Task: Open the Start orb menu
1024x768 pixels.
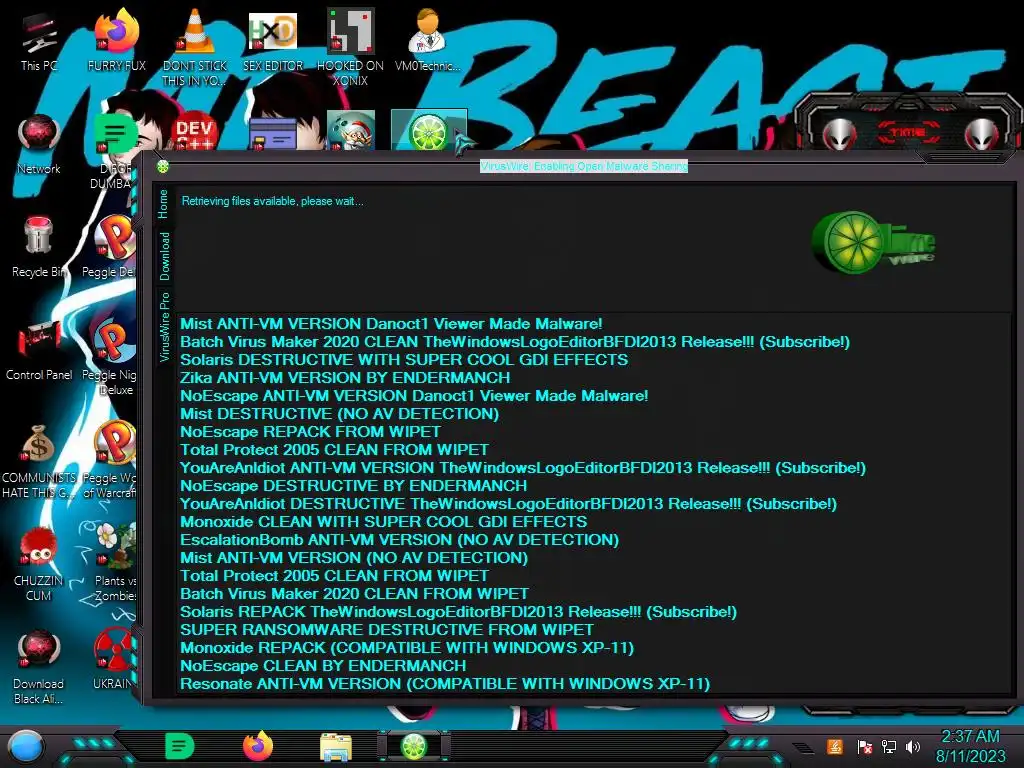Action: click(26, 747)
